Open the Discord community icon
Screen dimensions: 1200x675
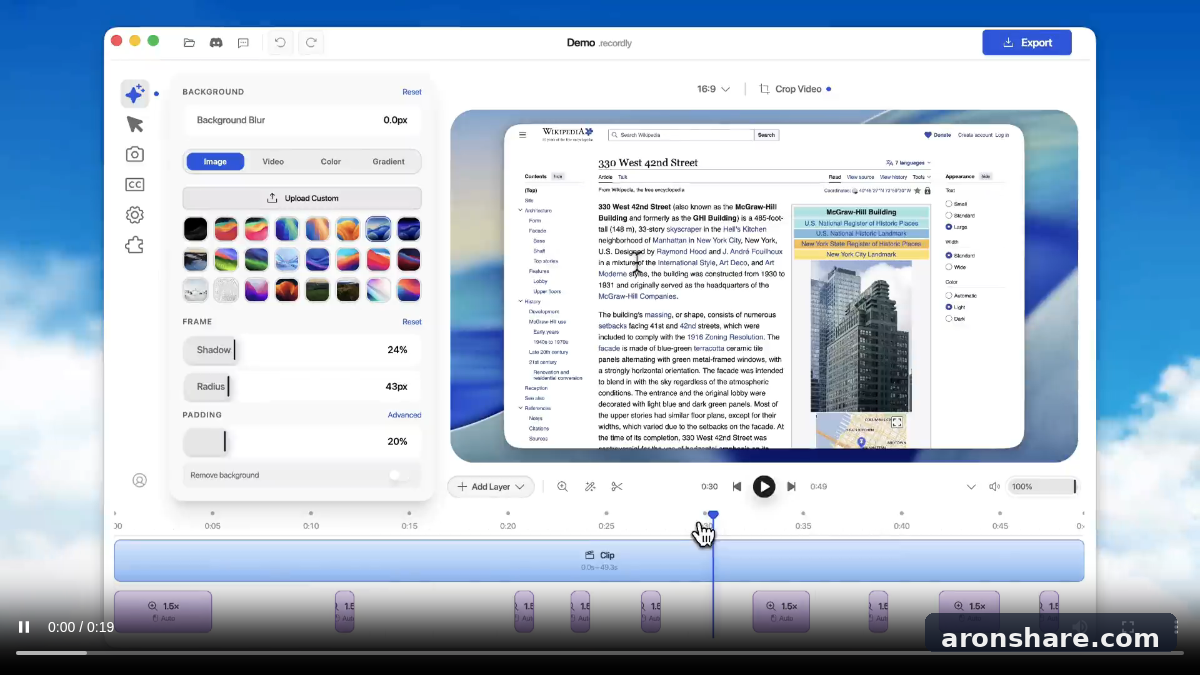coord(216,43)
